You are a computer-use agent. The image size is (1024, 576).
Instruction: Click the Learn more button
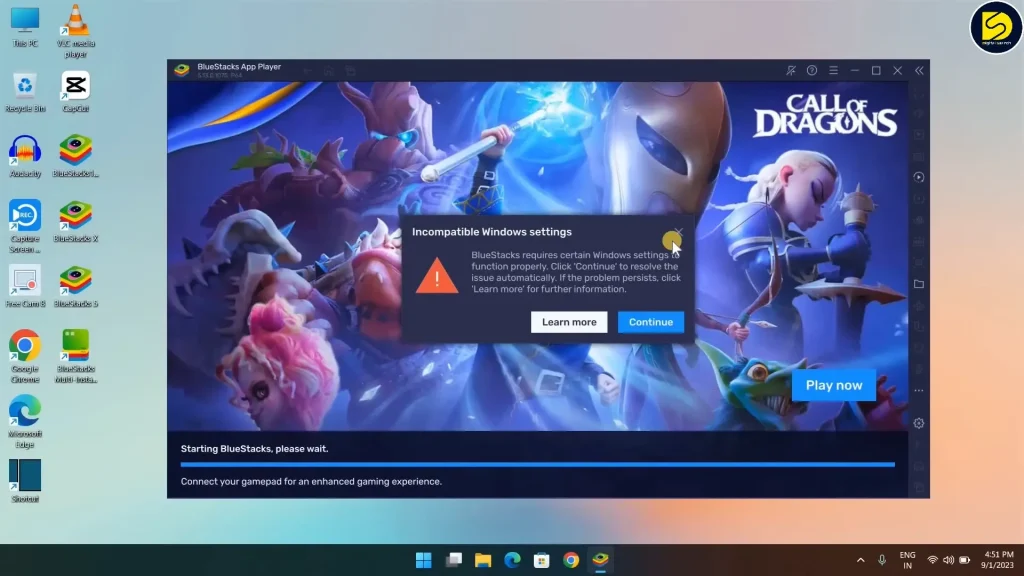click(569, 322)
